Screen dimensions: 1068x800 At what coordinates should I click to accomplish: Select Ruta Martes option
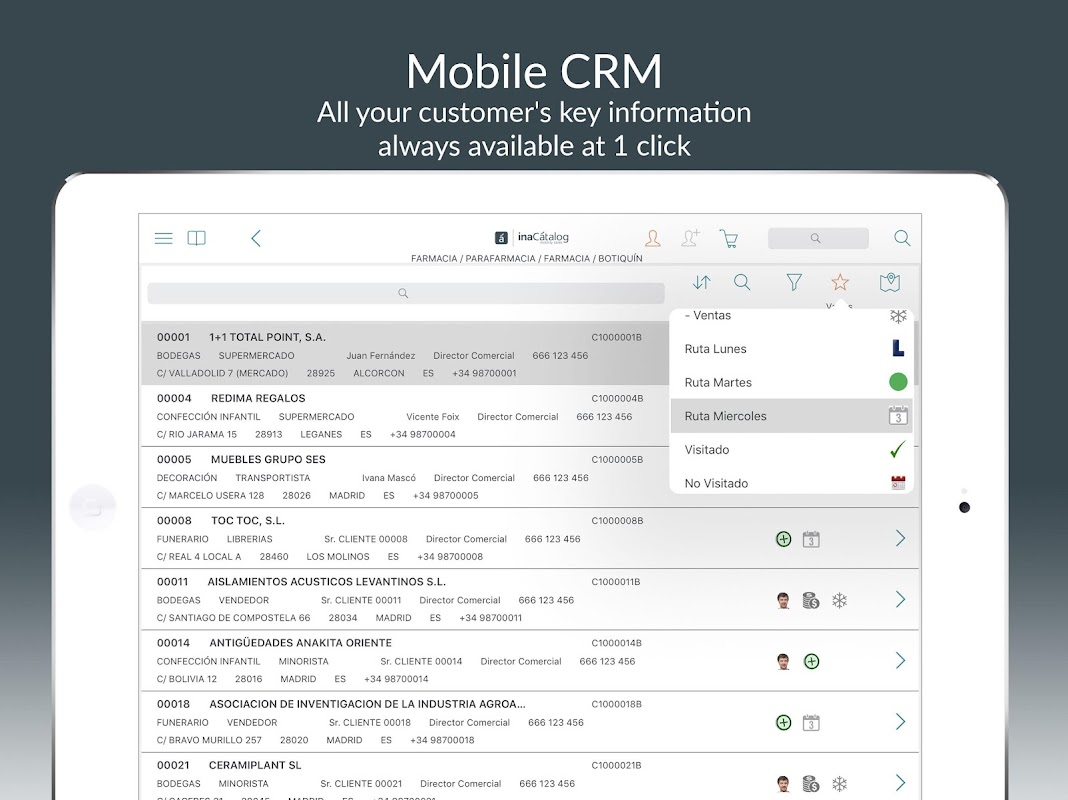coord(791,383)
